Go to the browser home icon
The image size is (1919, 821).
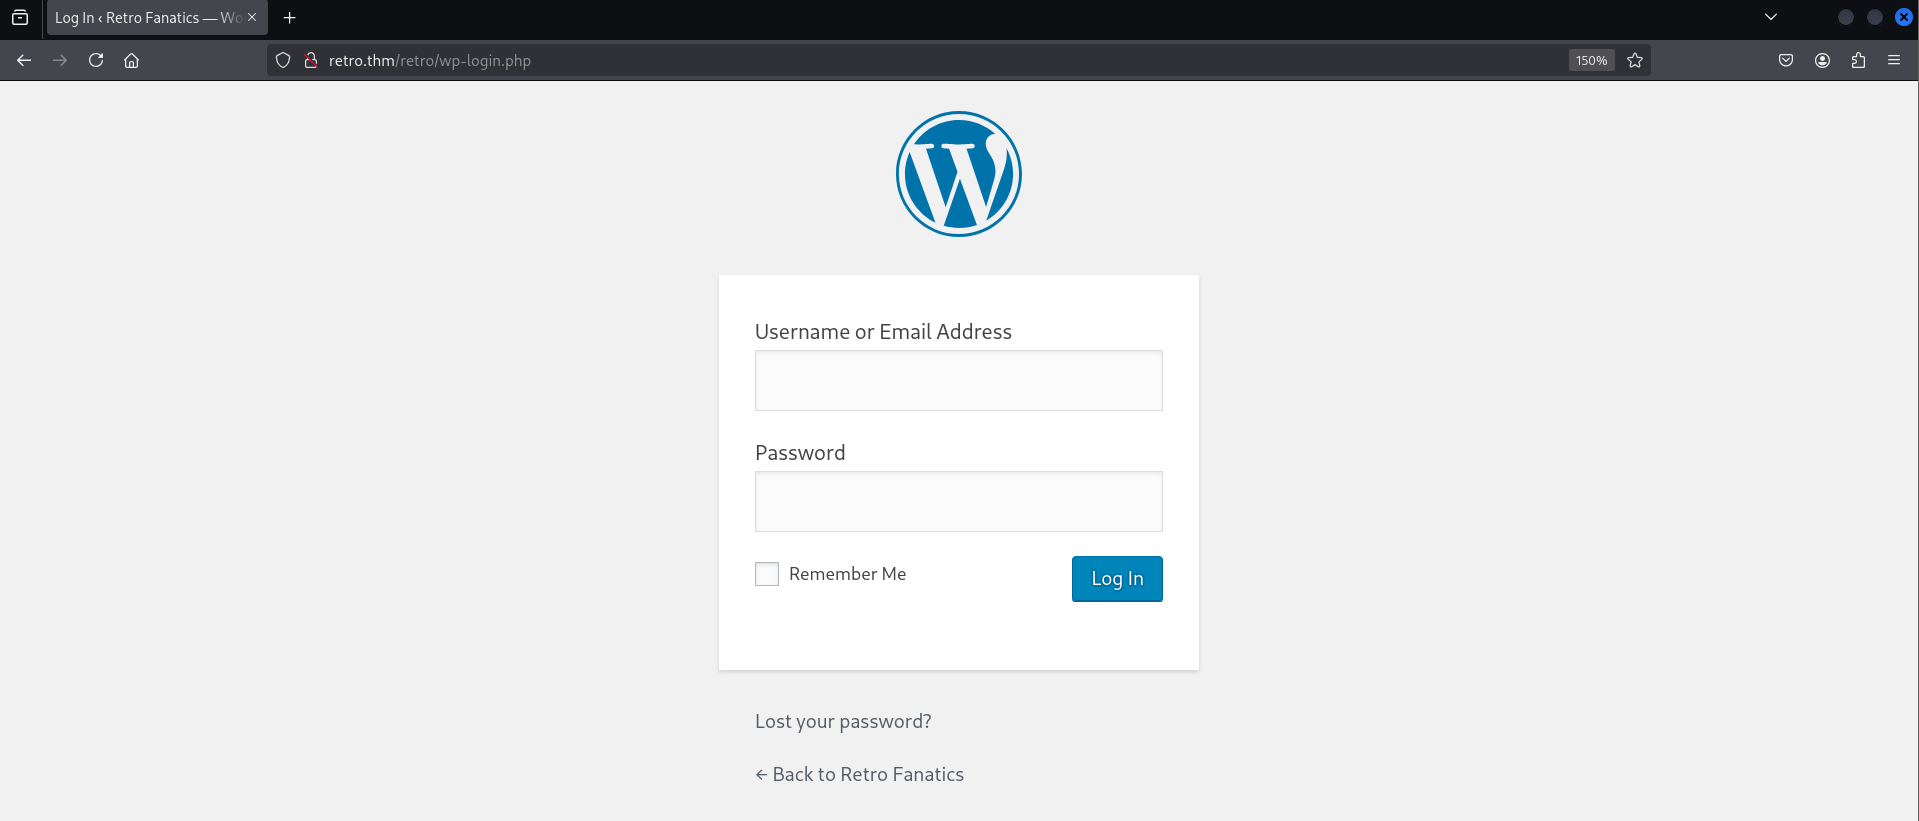(x=131, y=60)
